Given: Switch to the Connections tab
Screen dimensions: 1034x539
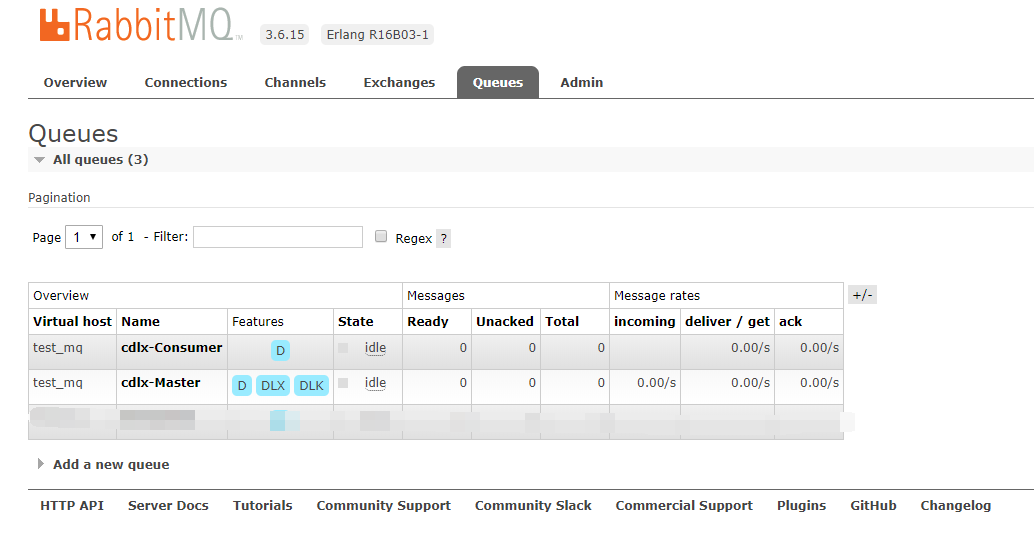Looking at the screenshot, I should tap(186, 82).
